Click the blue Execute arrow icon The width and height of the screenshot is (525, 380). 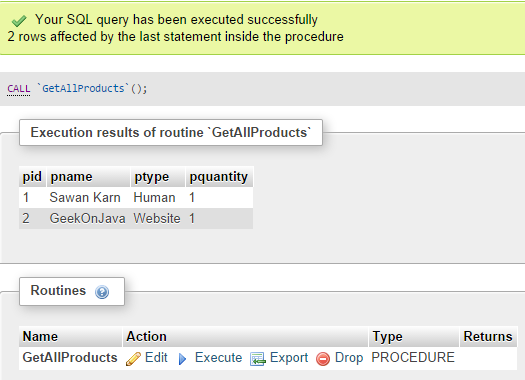point(182,359)
